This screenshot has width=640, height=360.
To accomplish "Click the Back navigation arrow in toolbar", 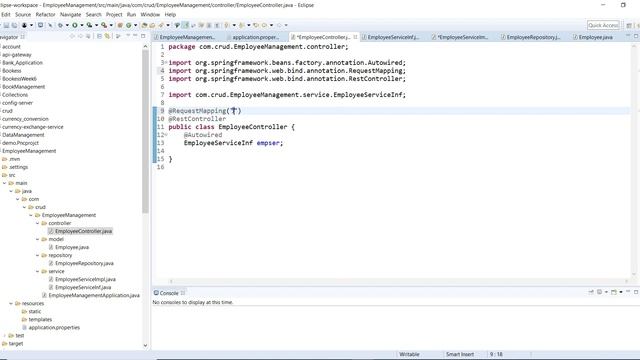I will click(x=264, y=25).
